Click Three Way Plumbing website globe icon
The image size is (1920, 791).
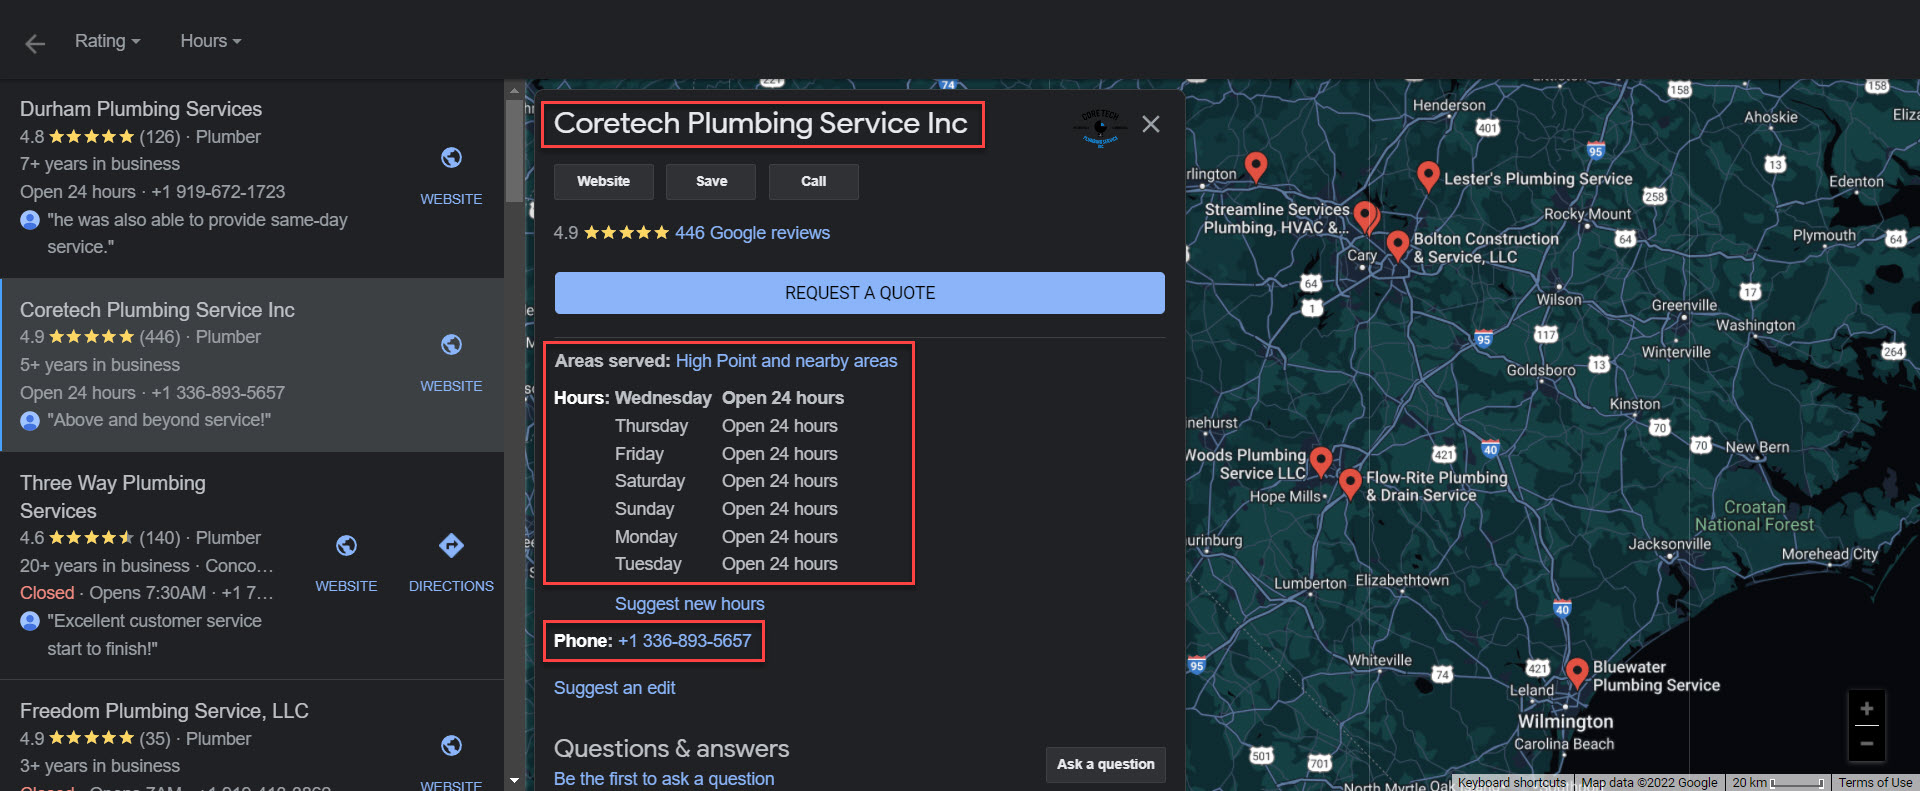(x=346, y=546)
